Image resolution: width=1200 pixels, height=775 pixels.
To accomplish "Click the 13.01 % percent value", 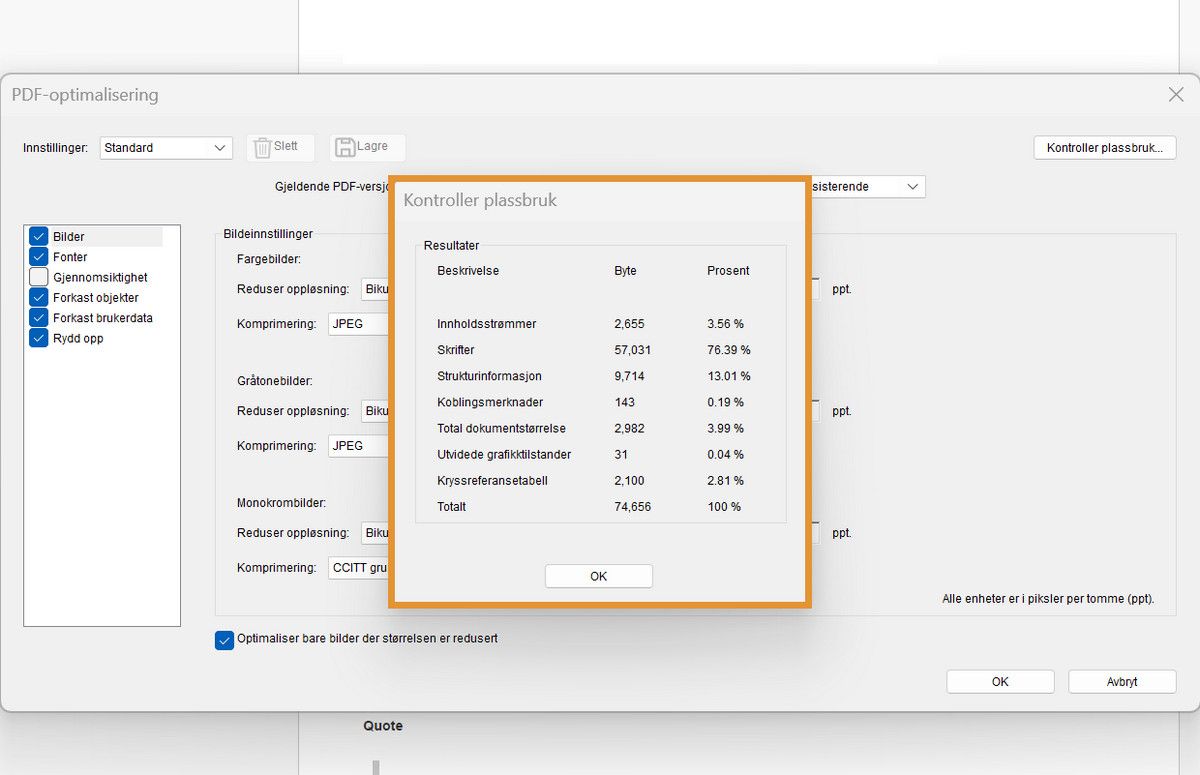I will point(728,376).
